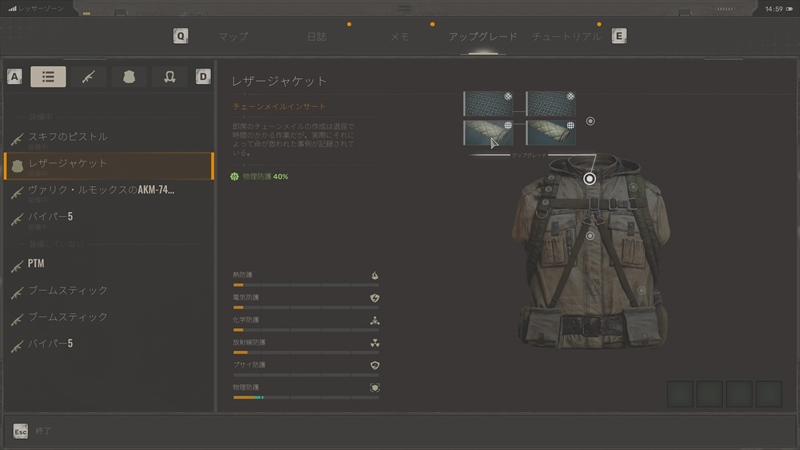Viewport: 800px width, 450px height.
Task: Select the アップグレード tab
Action: (x=483, y=36)
